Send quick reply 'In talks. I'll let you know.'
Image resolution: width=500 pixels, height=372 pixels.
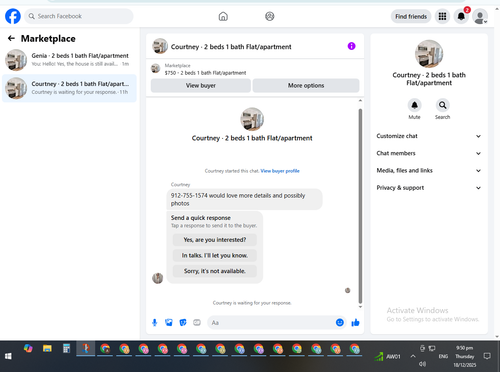point(215,255)
